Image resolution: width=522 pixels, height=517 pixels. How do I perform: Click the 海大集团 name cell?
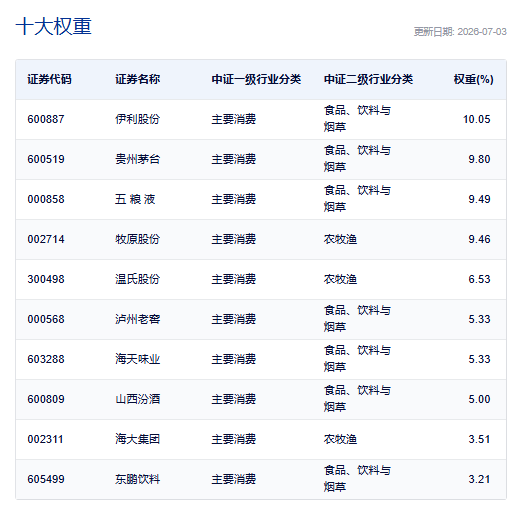[138, 439]
